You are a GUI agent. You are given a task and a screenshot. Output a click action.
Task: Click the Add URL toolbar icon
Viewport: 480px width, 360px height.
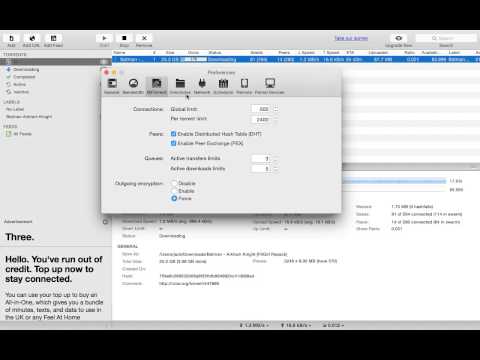[32, 38]
